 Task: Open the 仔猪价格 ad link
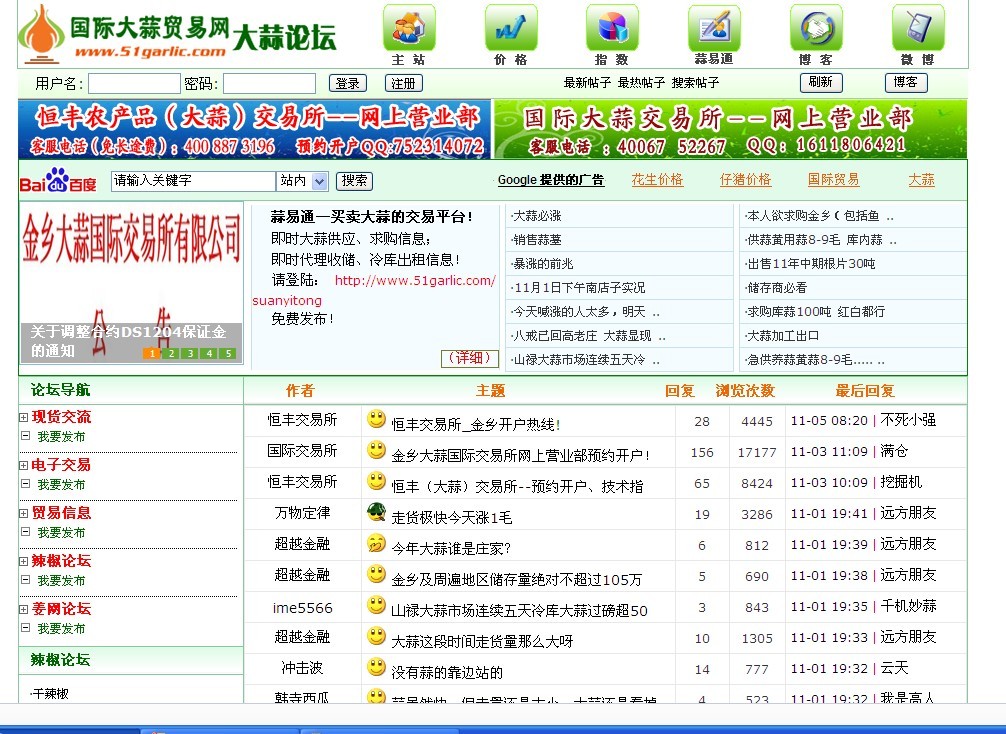746,180
